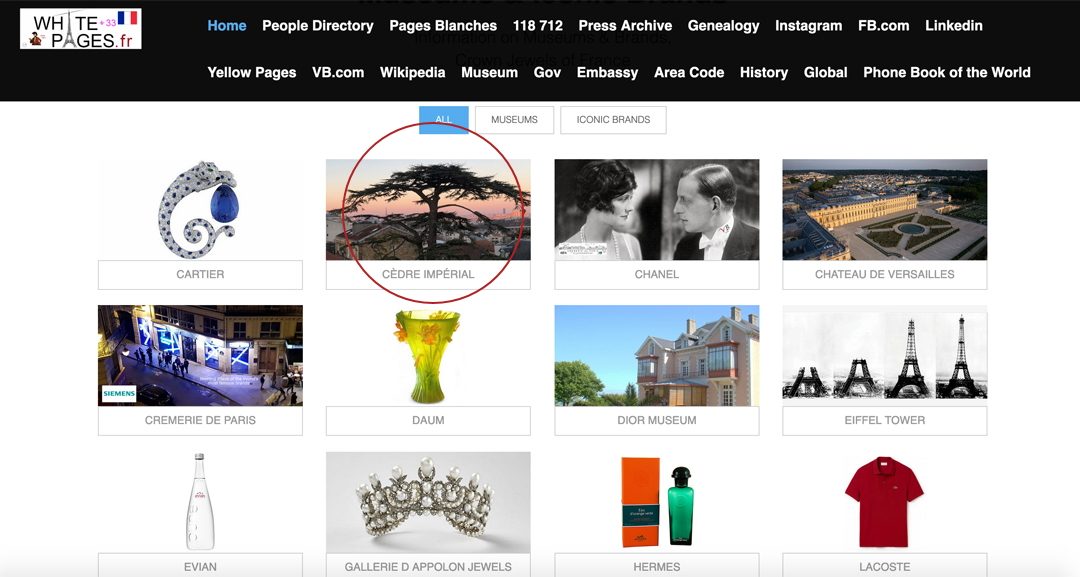
Task: Open the Evian water bottle image
Action: pos(200,502)
